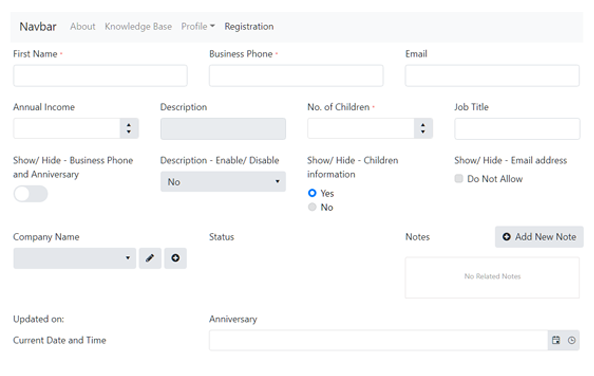
Task: Open the Description Enable/Disable dropdown
Action: (x=223, y=182)
